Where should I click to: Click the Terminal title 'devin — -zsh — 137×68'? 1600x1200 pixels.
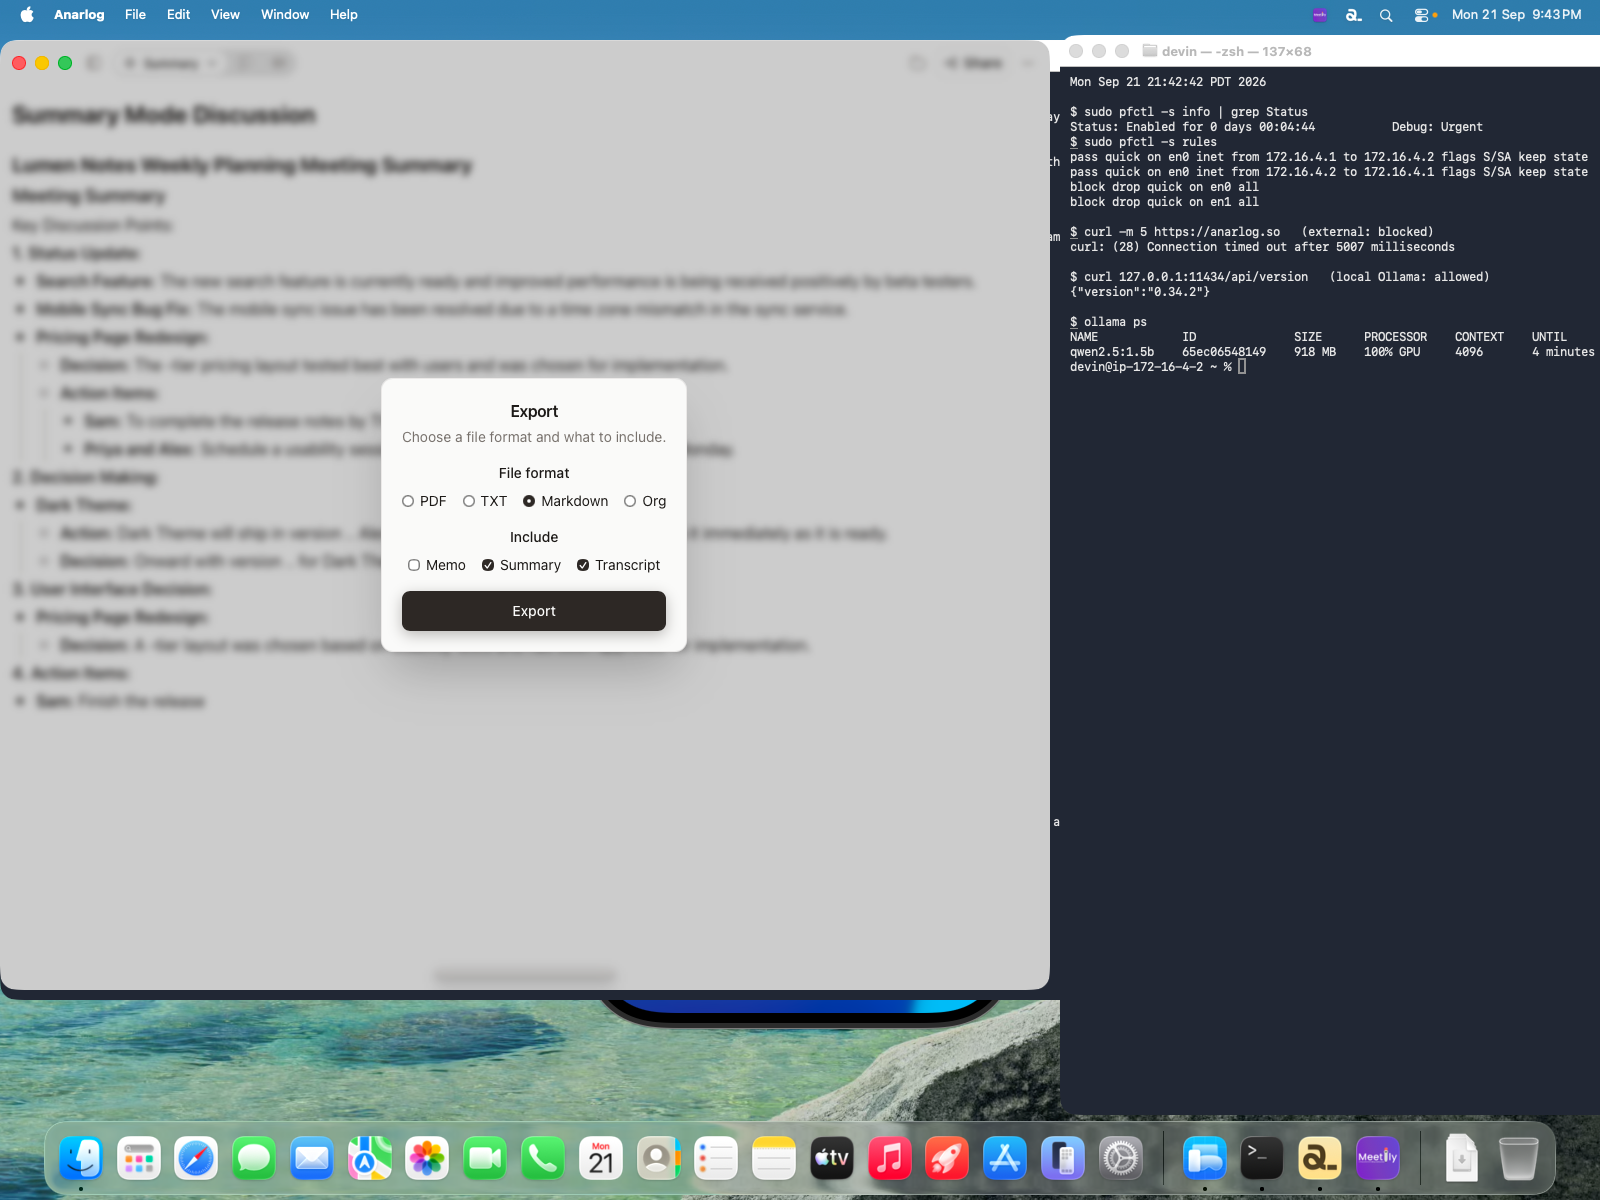click(1236, 51)
